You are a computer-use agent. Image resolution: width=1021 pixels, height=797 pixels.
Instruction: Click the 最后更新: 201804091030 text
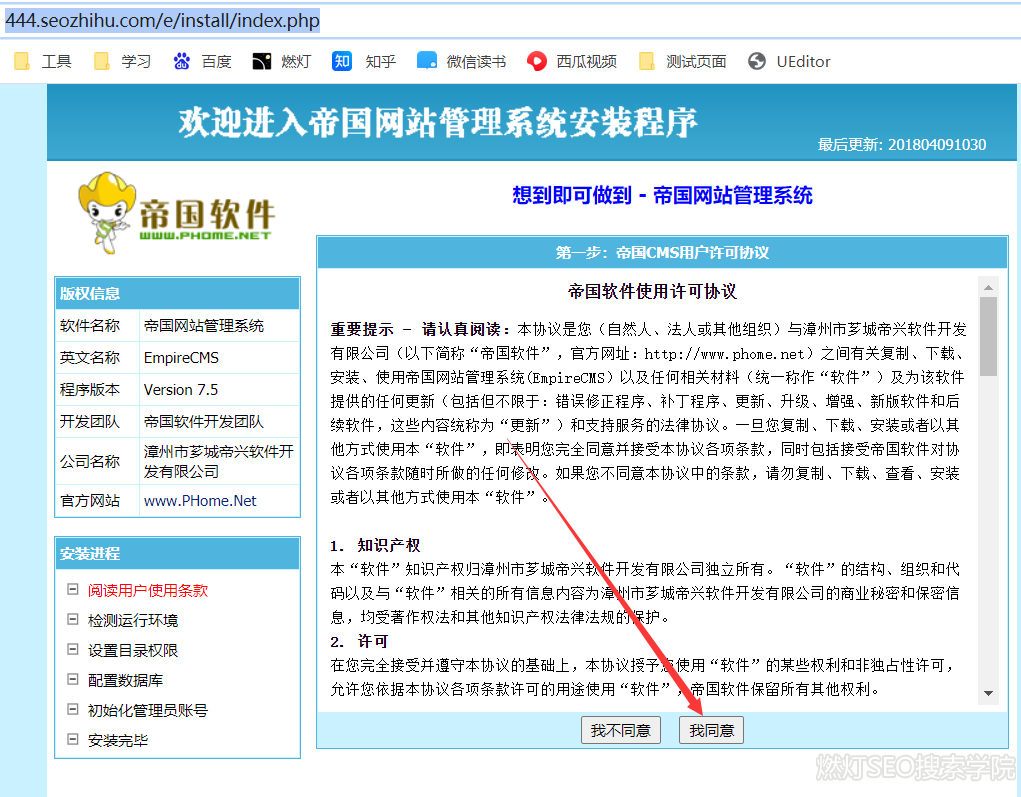pos(902,145)
